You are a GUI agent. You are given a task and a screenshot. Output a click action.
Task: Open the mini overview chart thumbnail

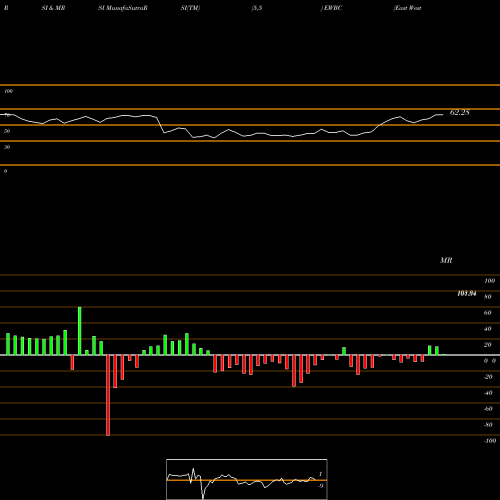point(247,479)
